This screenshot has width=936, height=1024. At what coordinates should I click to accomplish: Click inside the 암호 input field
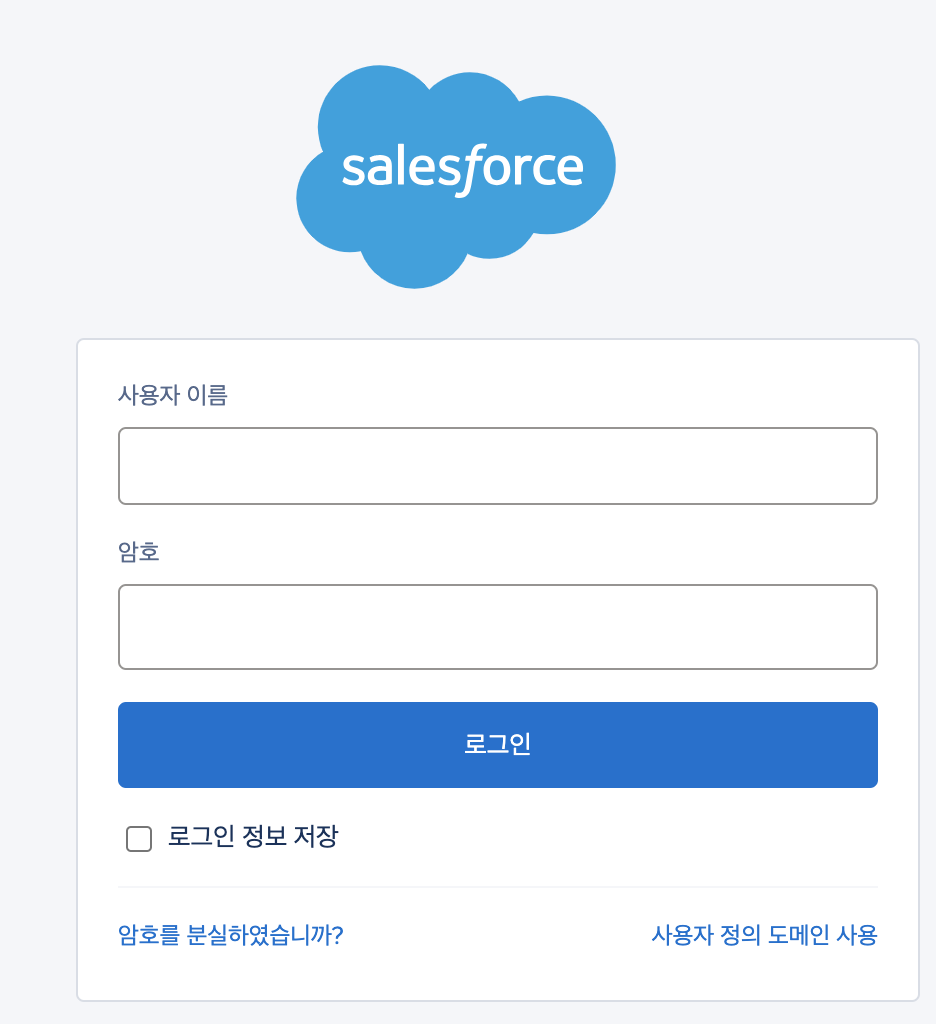[497, 627]
